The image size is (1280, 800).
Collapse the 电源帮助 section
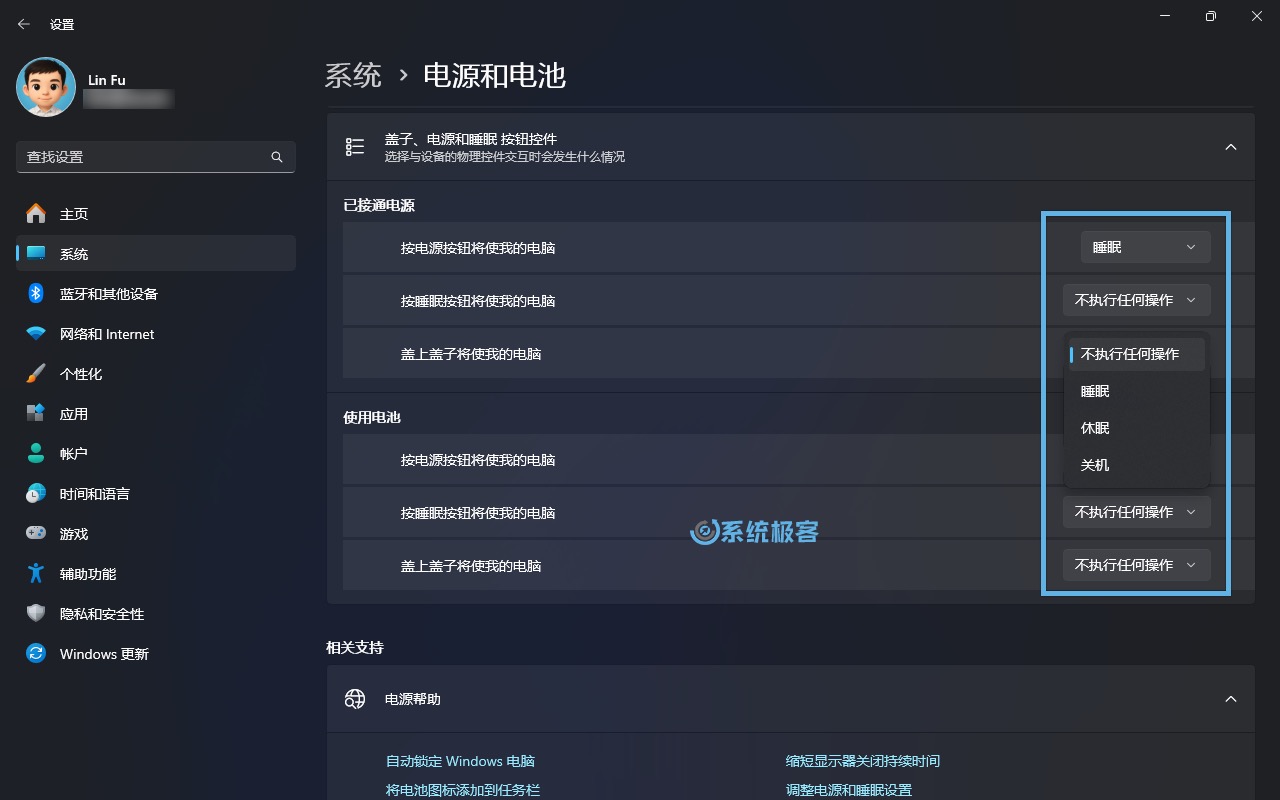[x=1231, y=699]
